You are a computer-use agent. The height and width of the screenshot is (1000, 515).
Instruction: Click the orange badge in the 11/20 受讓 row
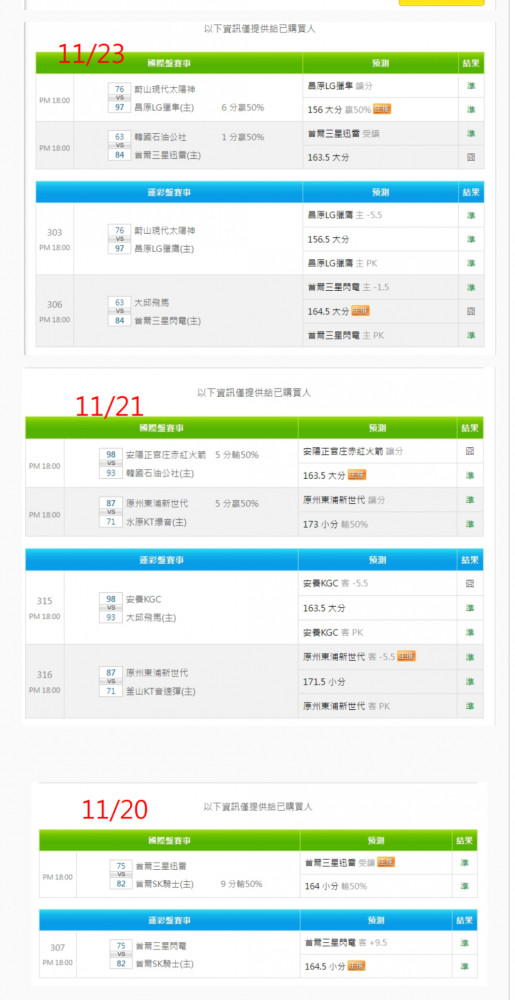[386, 862]
